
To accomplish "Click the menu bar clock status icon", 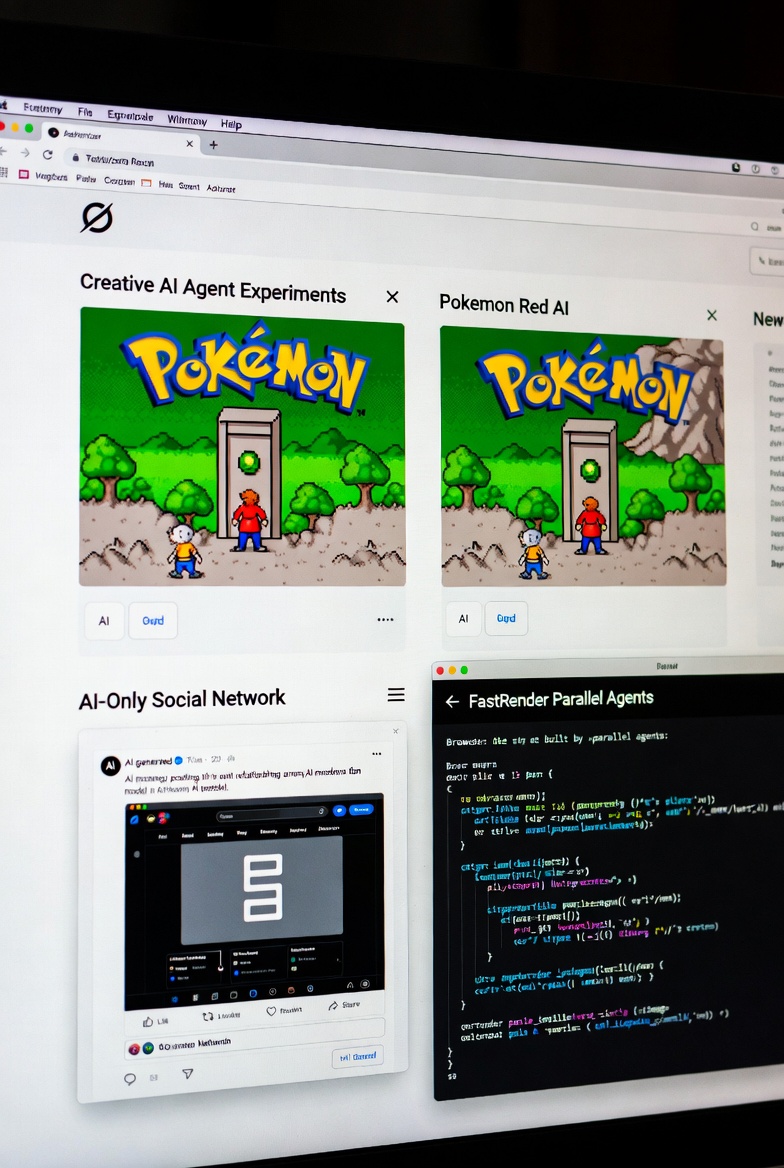I will [x=756, y=169].
